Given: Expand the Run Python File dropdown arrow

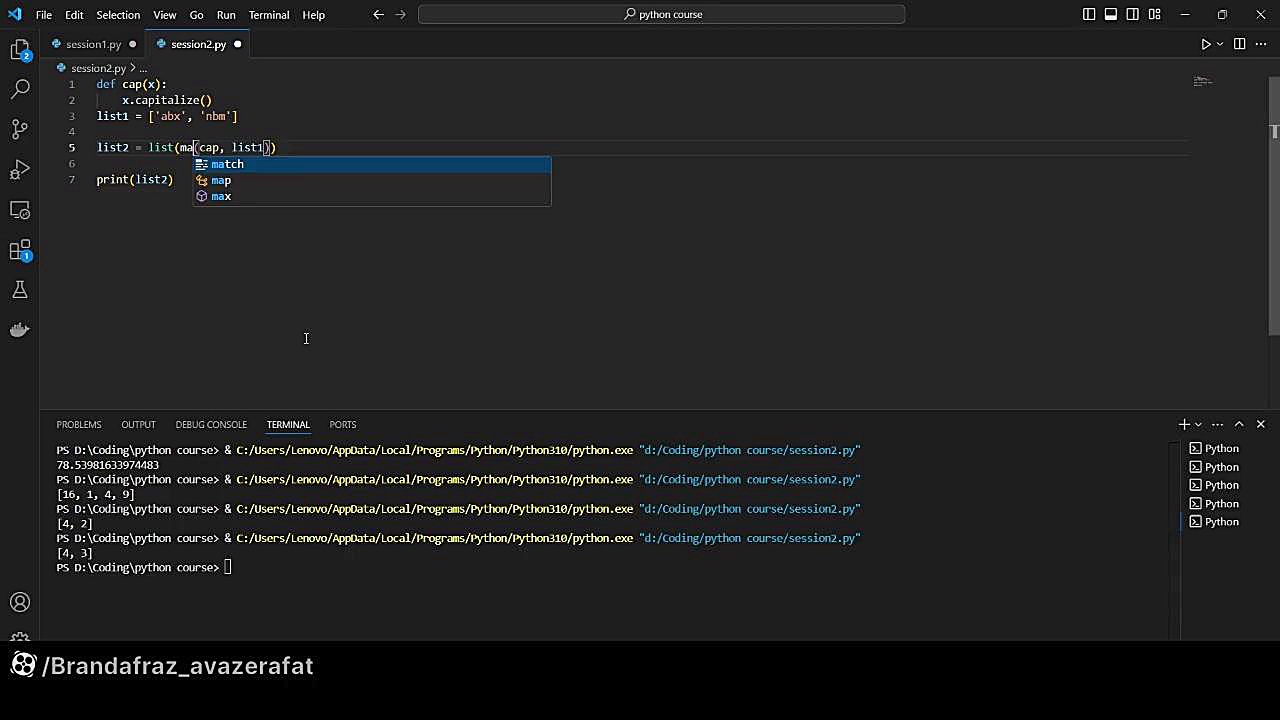Looking at the screenshot, I should click(x=1220, y=44).
